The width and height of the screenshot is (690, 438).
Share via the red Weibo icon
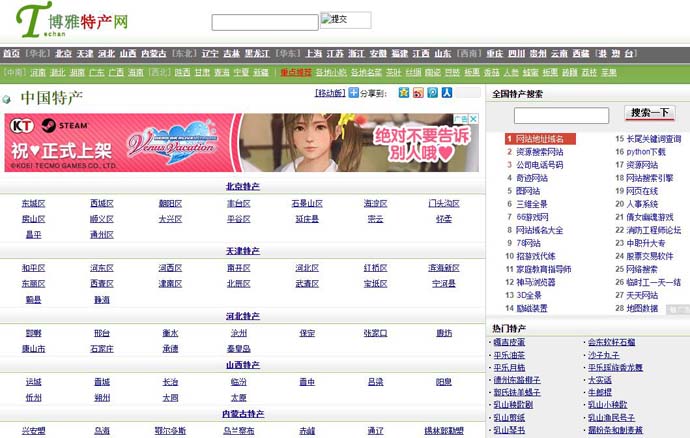point(418,92)
